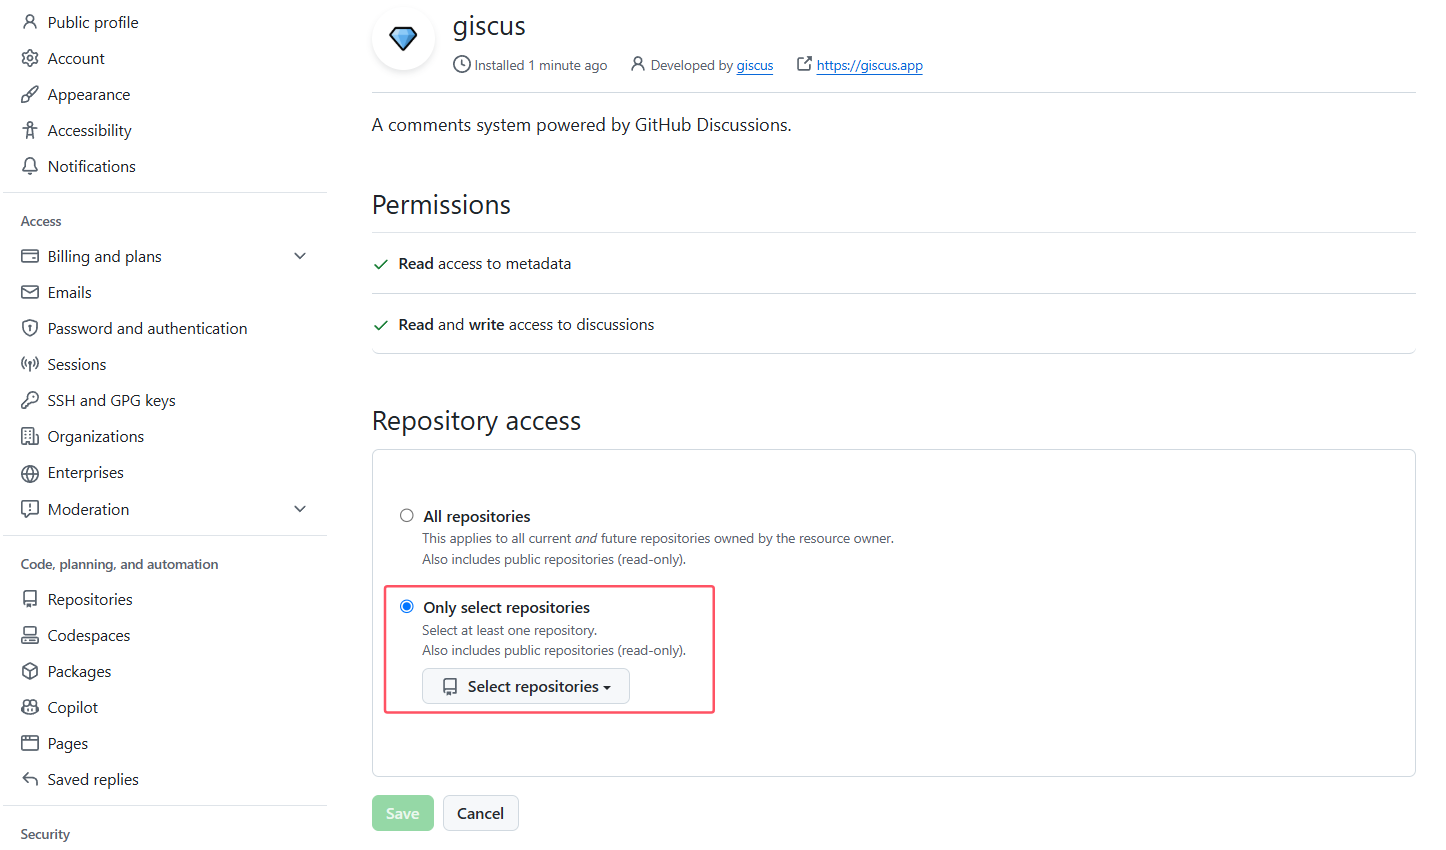Click the Enterprises globe icon
Viewport: 1446px width, 850px height.
pos(30,472)
